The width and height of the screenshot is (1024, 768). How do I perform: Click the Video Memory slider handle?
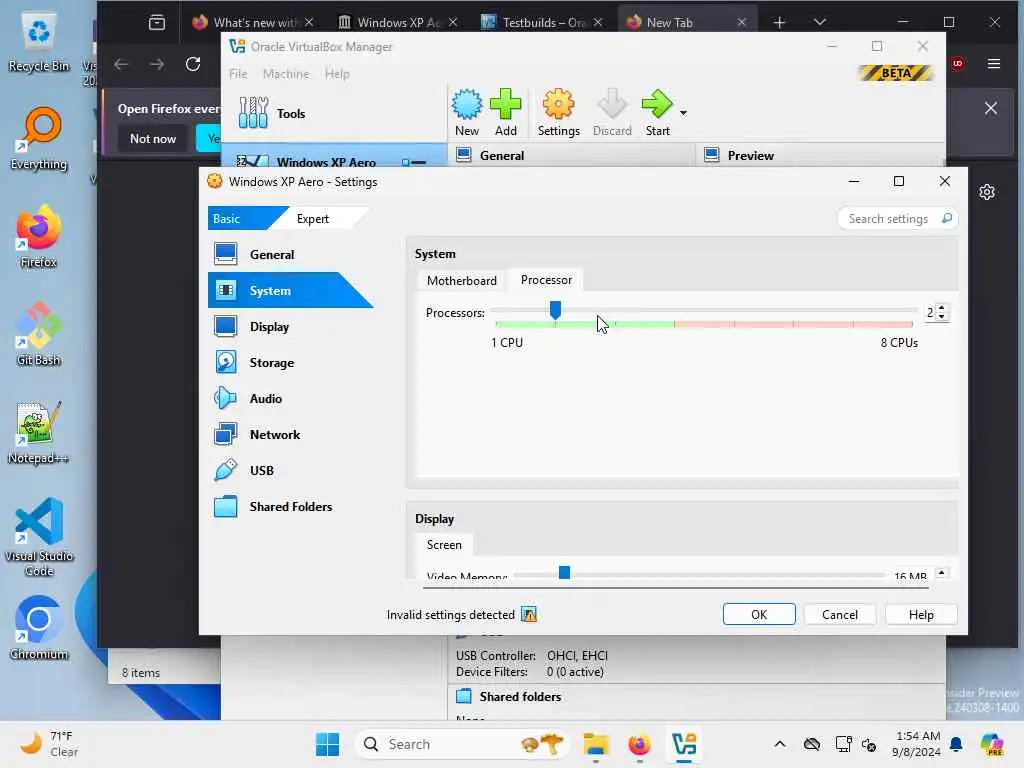(564, 573)
